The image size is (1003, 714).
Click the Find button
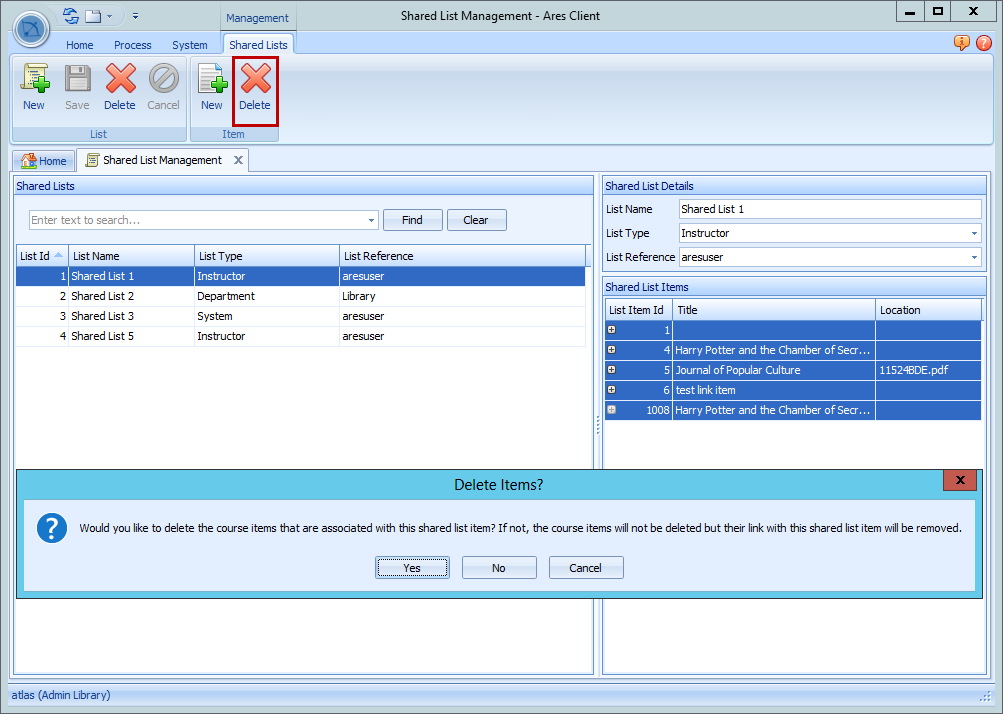(412, 220)
